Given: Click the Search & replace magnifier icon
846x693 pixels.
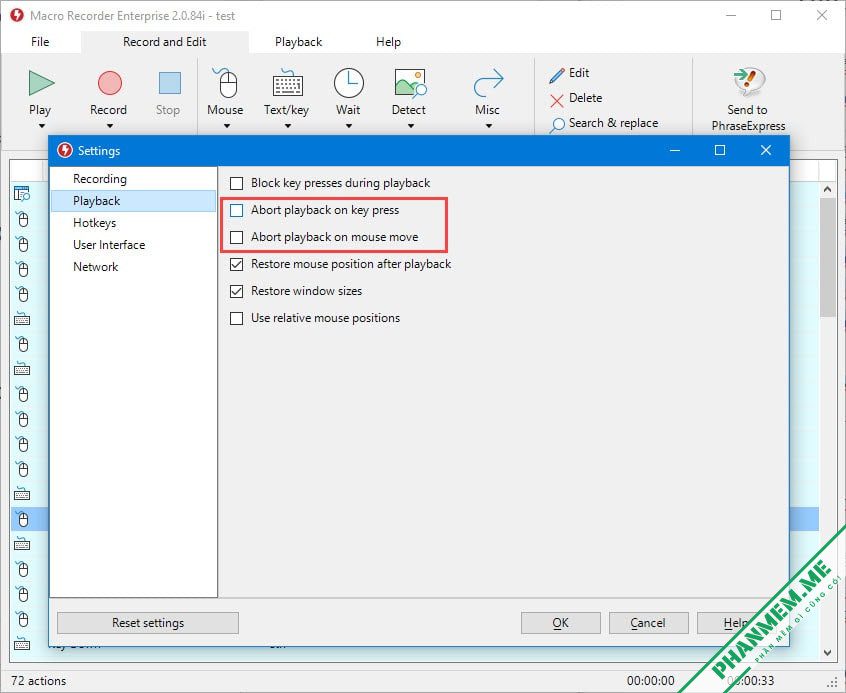Looking at the screenshot, I should tap(557, 125).
